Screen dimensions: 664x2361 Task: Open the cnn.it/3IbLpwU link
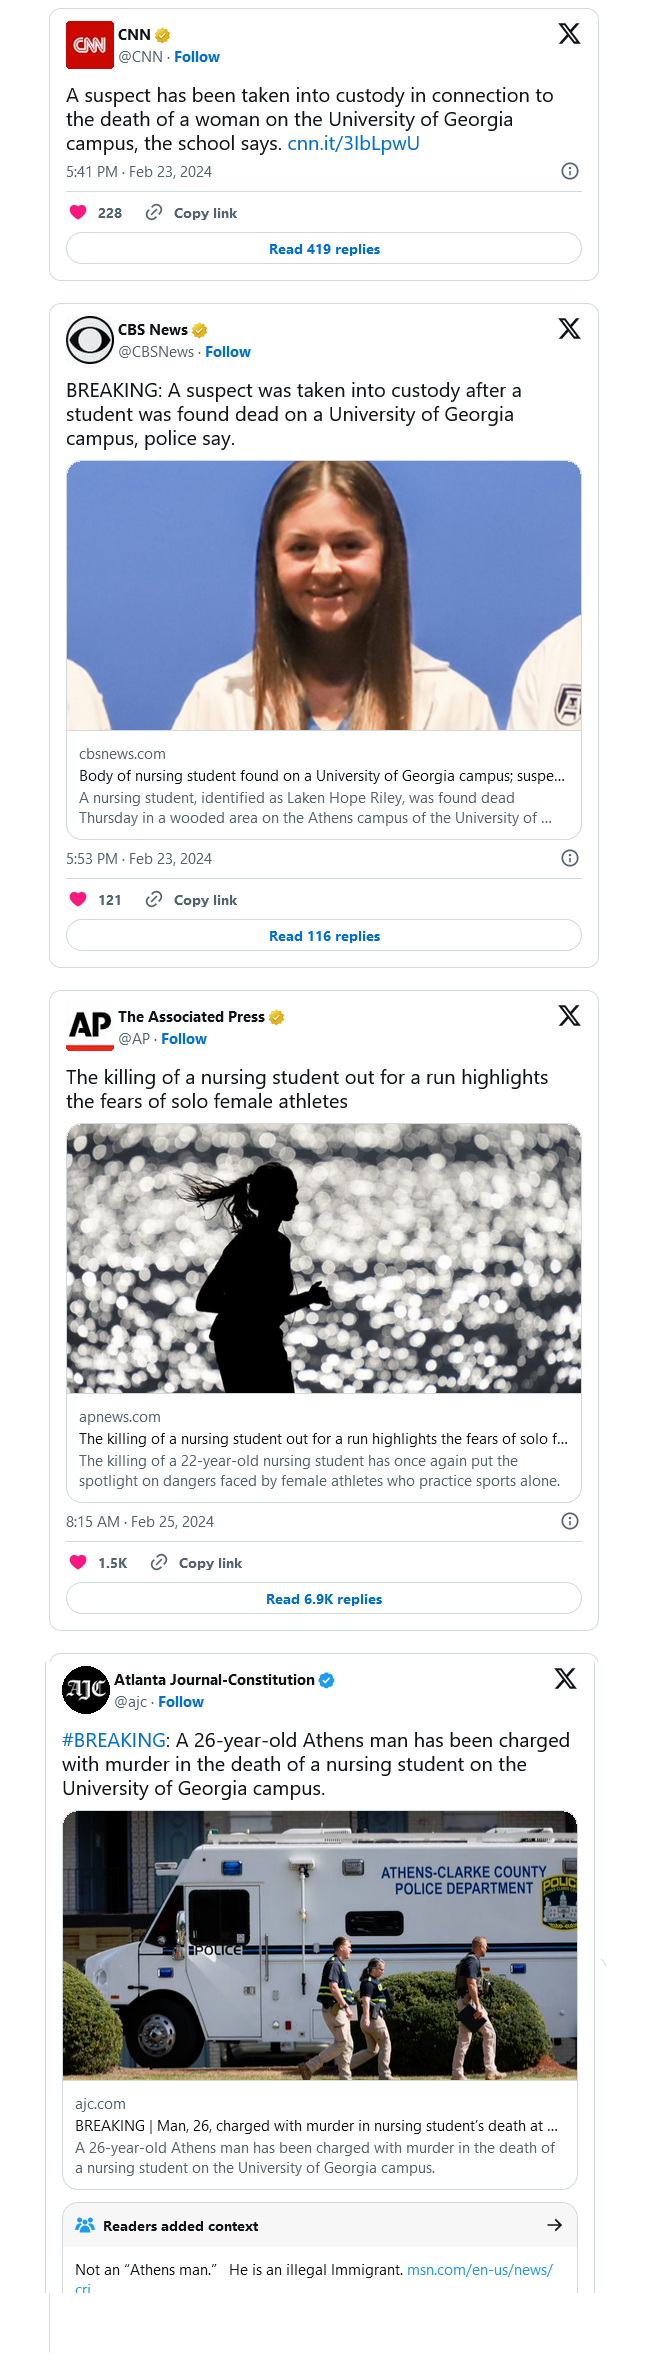pos(353,143)
